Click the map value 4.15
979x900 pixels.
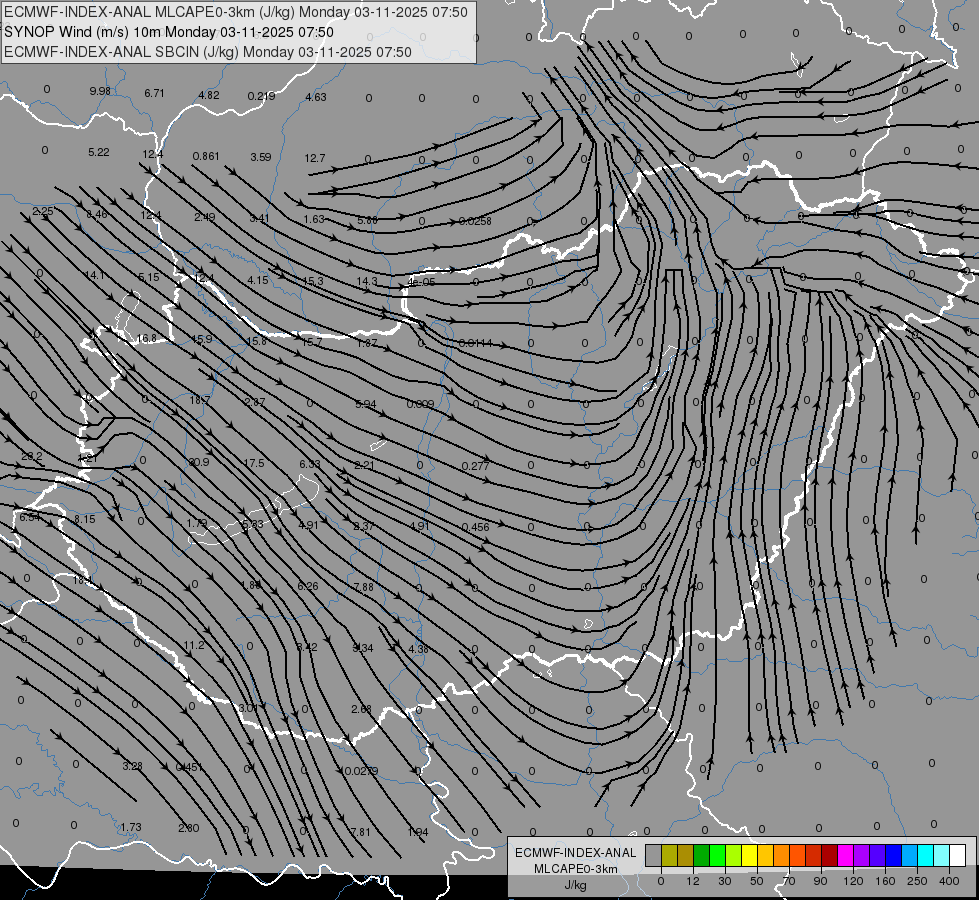[x=258, y=280]
